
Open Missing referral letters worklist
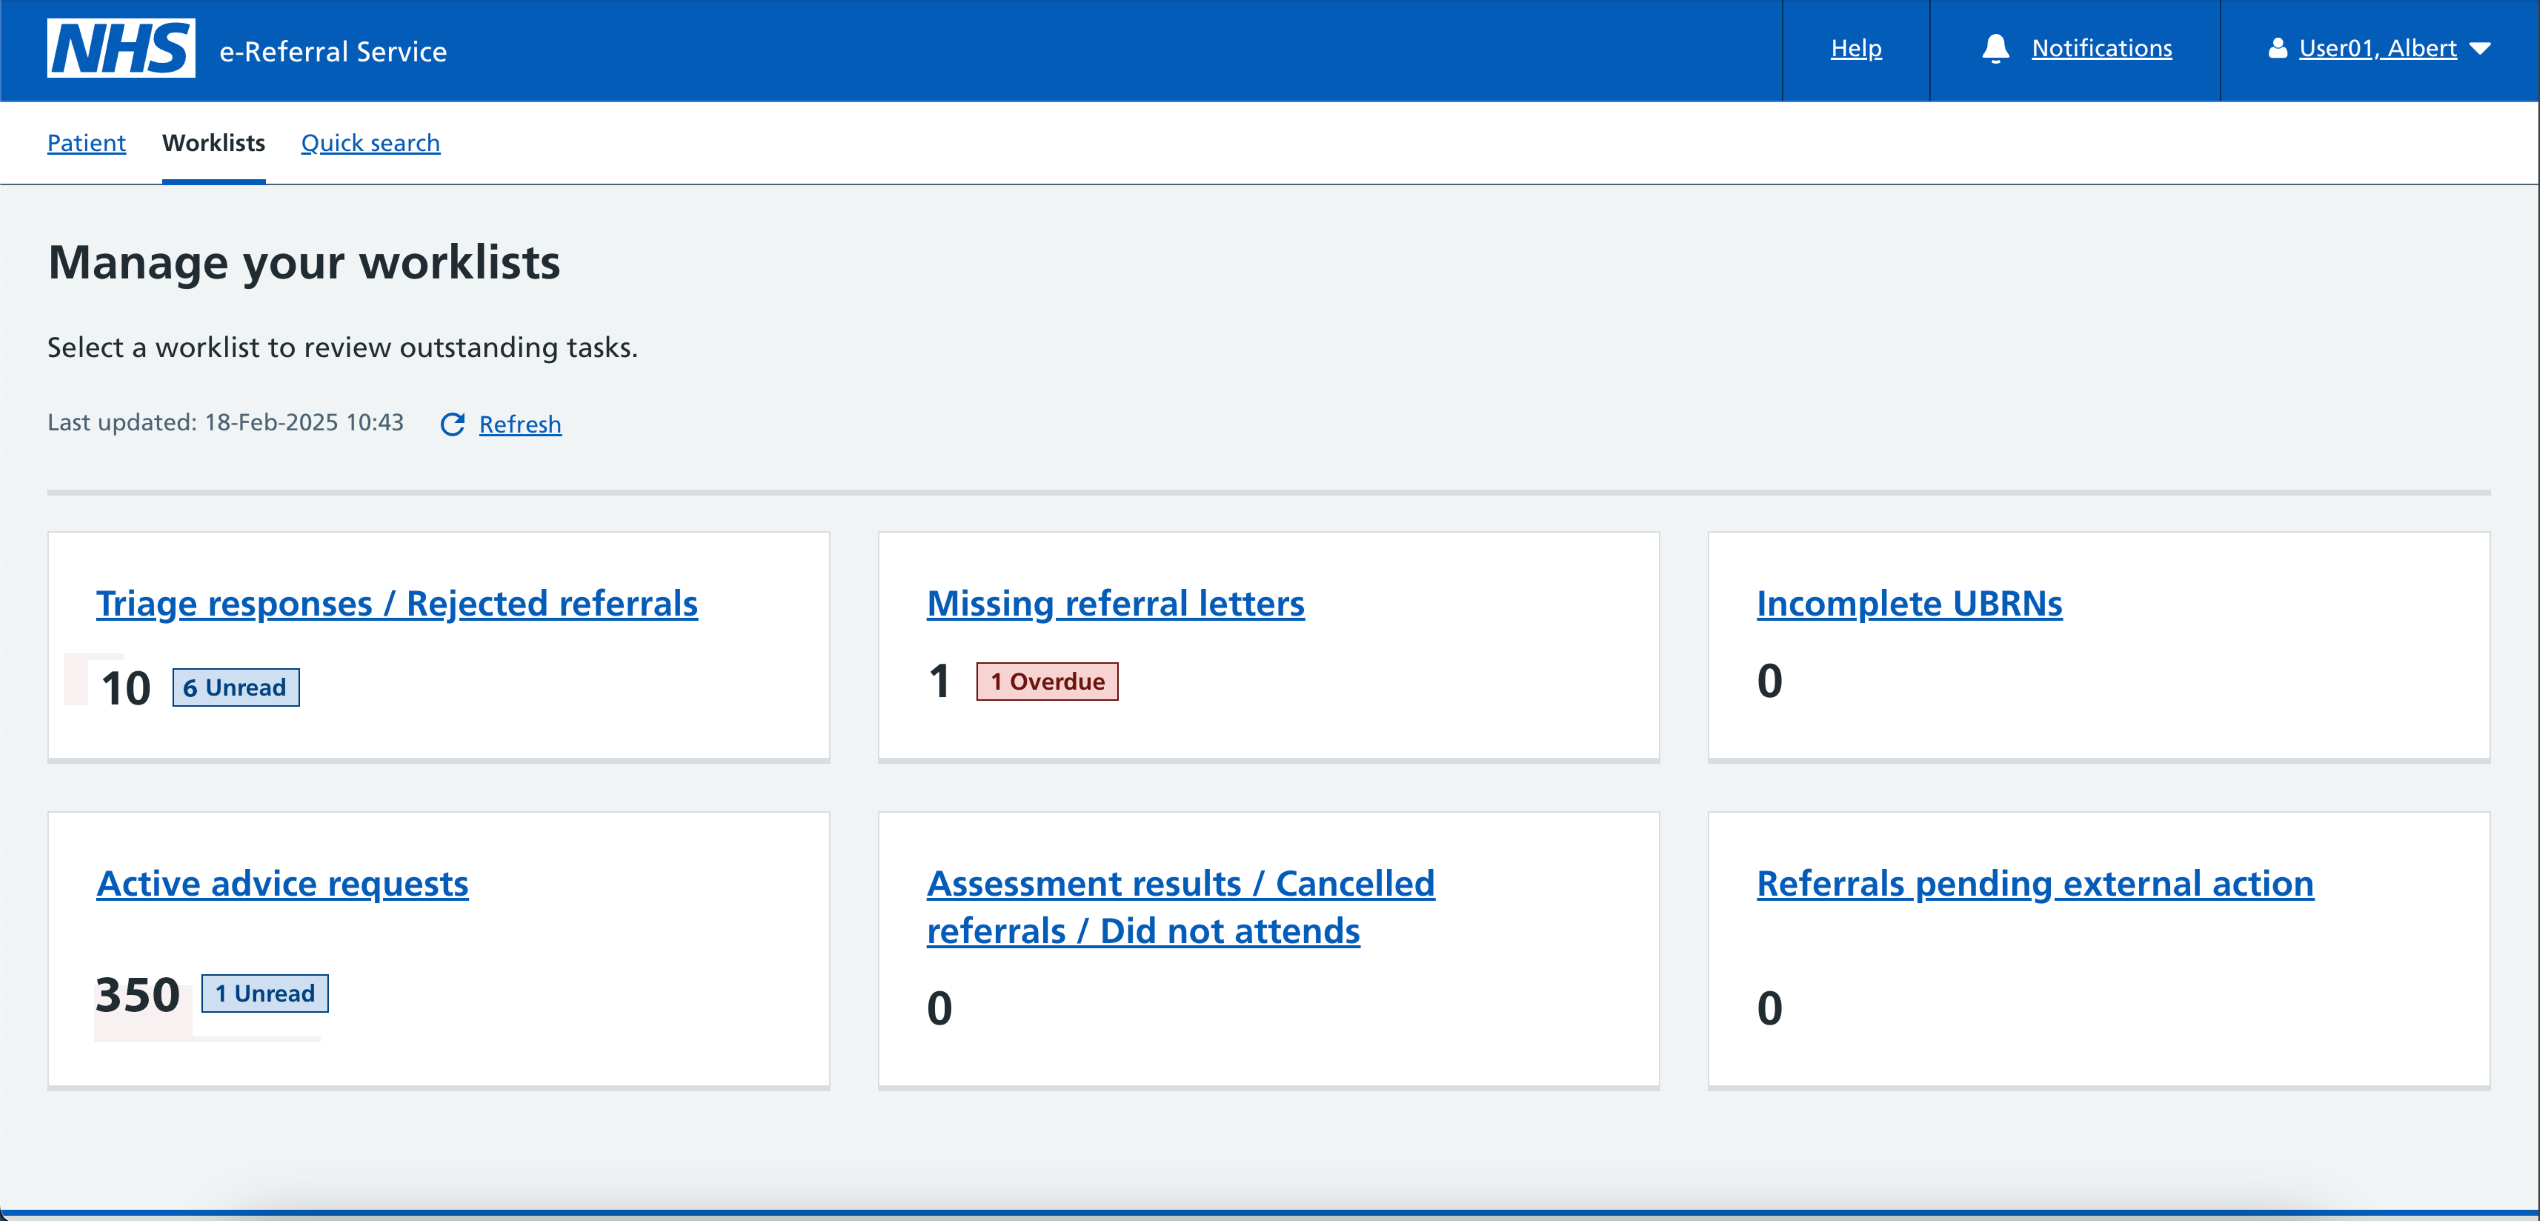(1115, 603)
